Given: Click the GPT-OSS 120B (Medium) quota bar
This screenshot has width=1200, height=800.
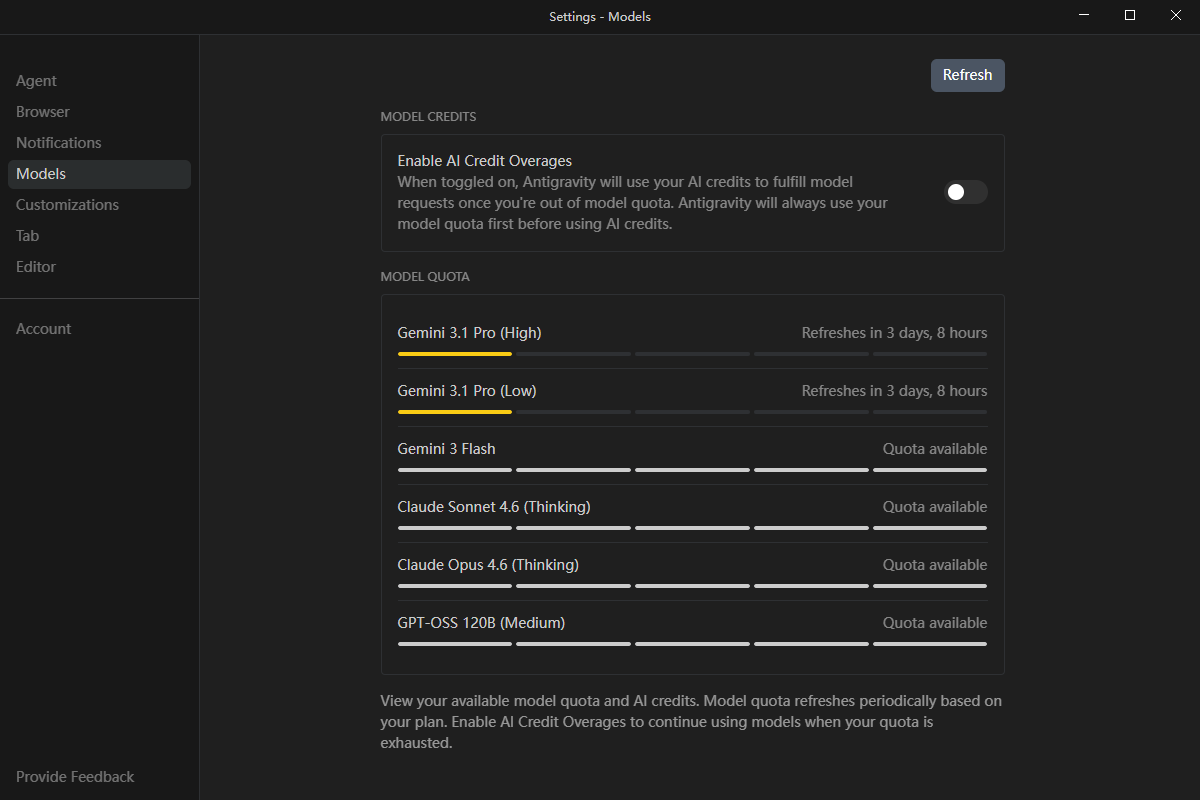Looking at the screenshot, I should click(x=692, y=644).
